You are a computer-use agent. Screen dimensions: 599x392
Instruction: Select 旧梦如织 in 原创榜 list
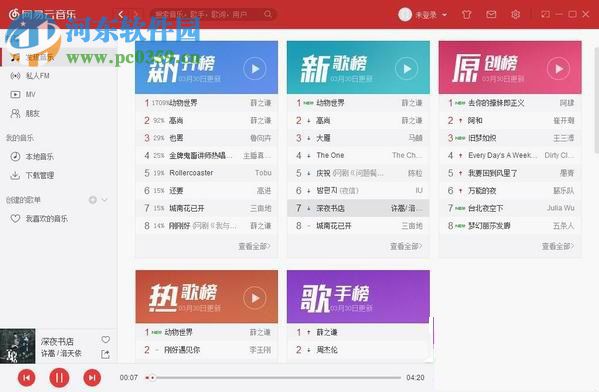pyautogui.click(x=510, y=138)
